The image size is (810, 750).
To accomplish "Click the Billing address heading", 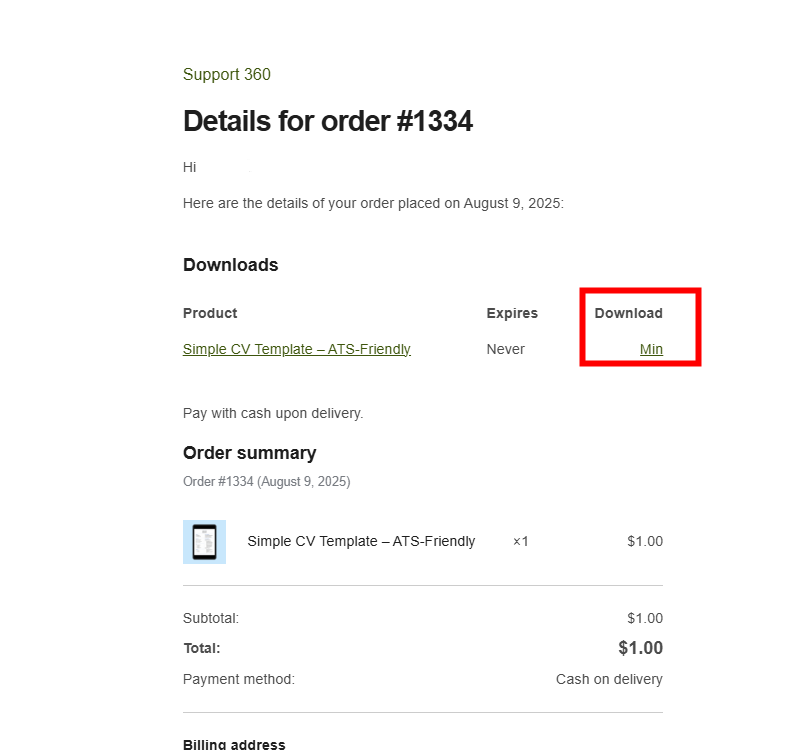I will [234, 744].
